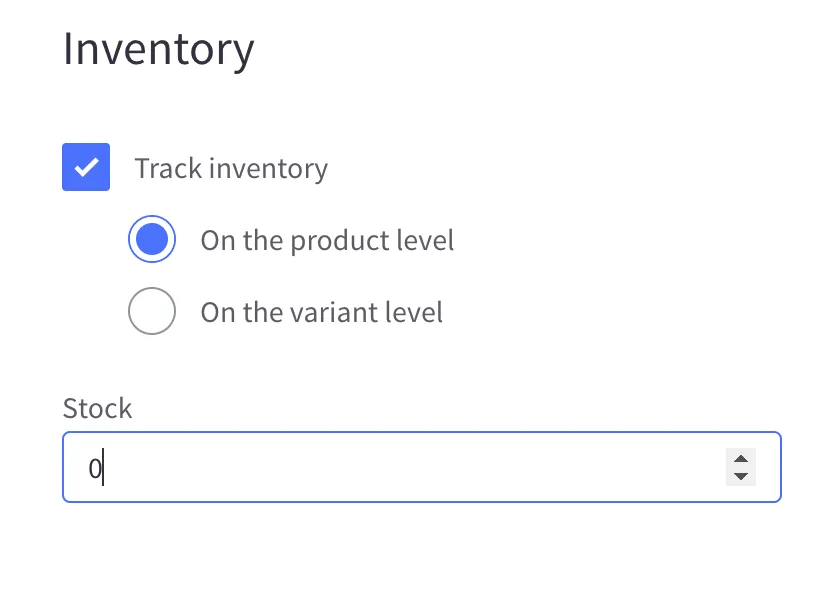Click the "Stock" field label
This screenshot has width=814, height=602.
pos(97,408)
